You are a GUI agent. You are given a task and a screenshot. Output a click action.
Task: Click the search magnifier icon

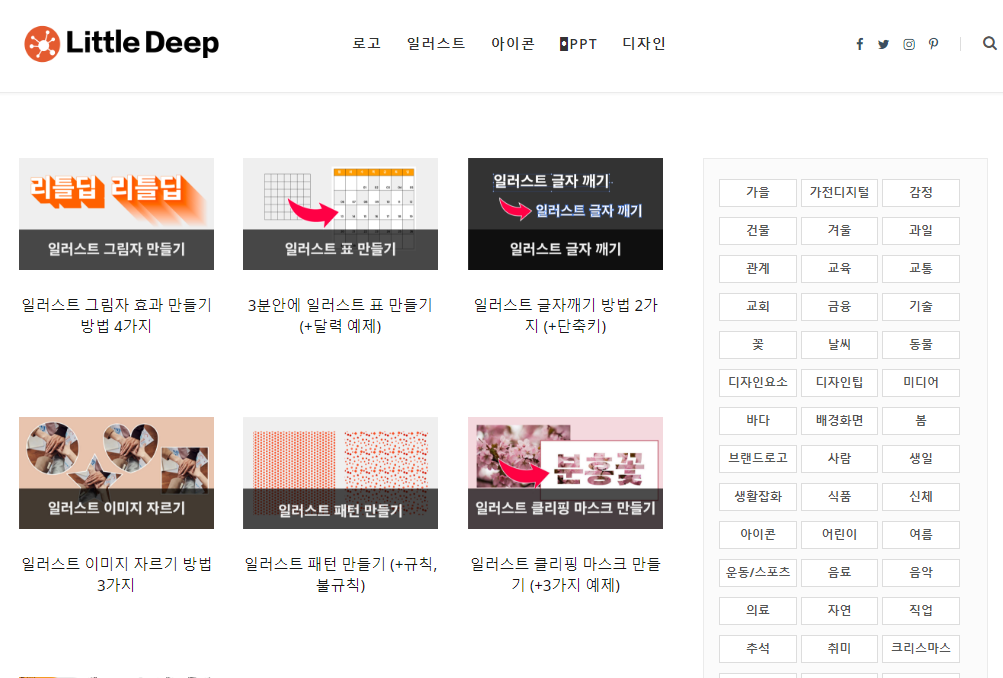click(x=989, y=44)
